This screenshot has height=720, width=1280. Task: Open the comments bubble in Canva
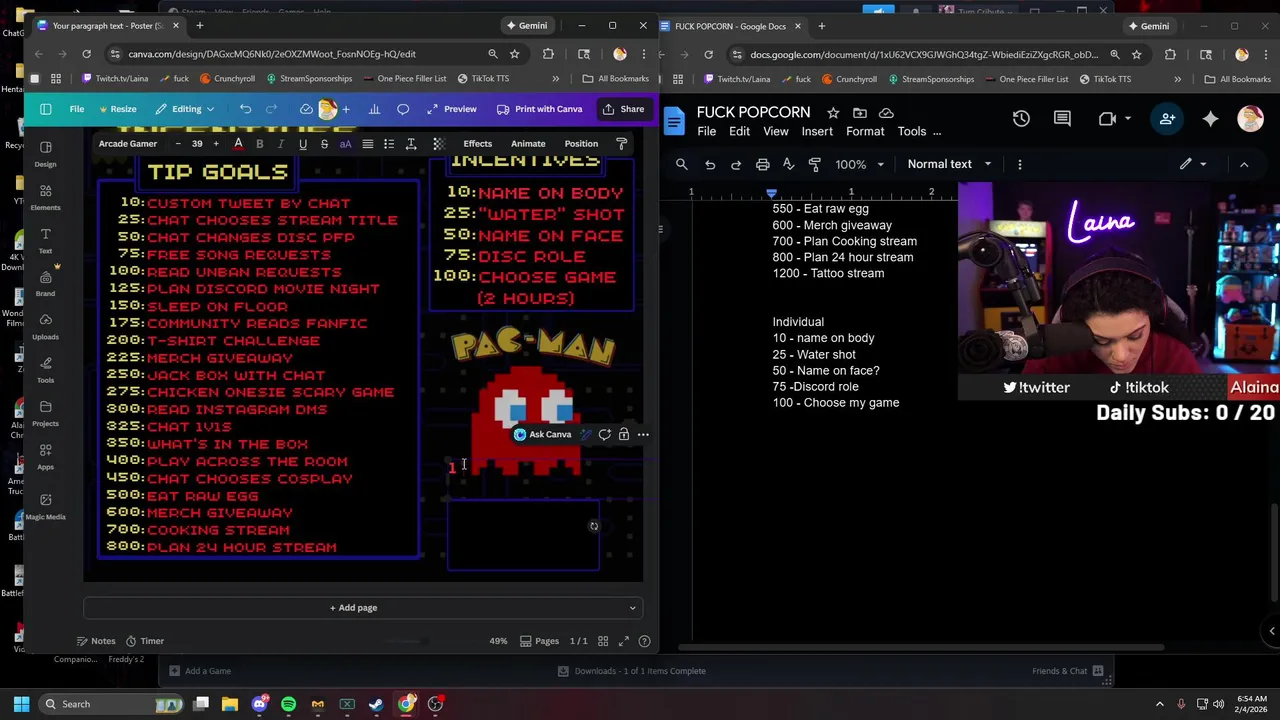(x=403, y=109)
